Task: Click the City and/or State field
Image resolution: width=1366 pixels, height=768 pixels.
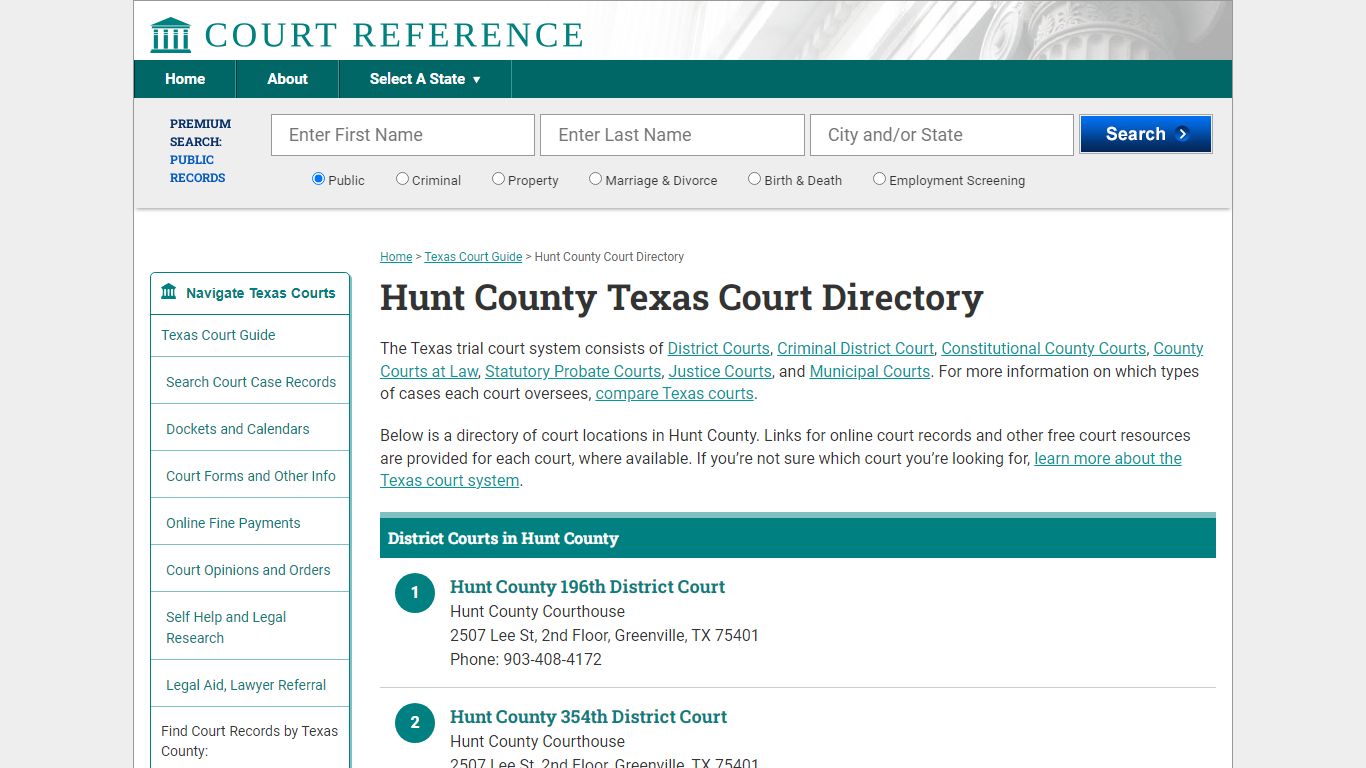Action: coord(942,135)
